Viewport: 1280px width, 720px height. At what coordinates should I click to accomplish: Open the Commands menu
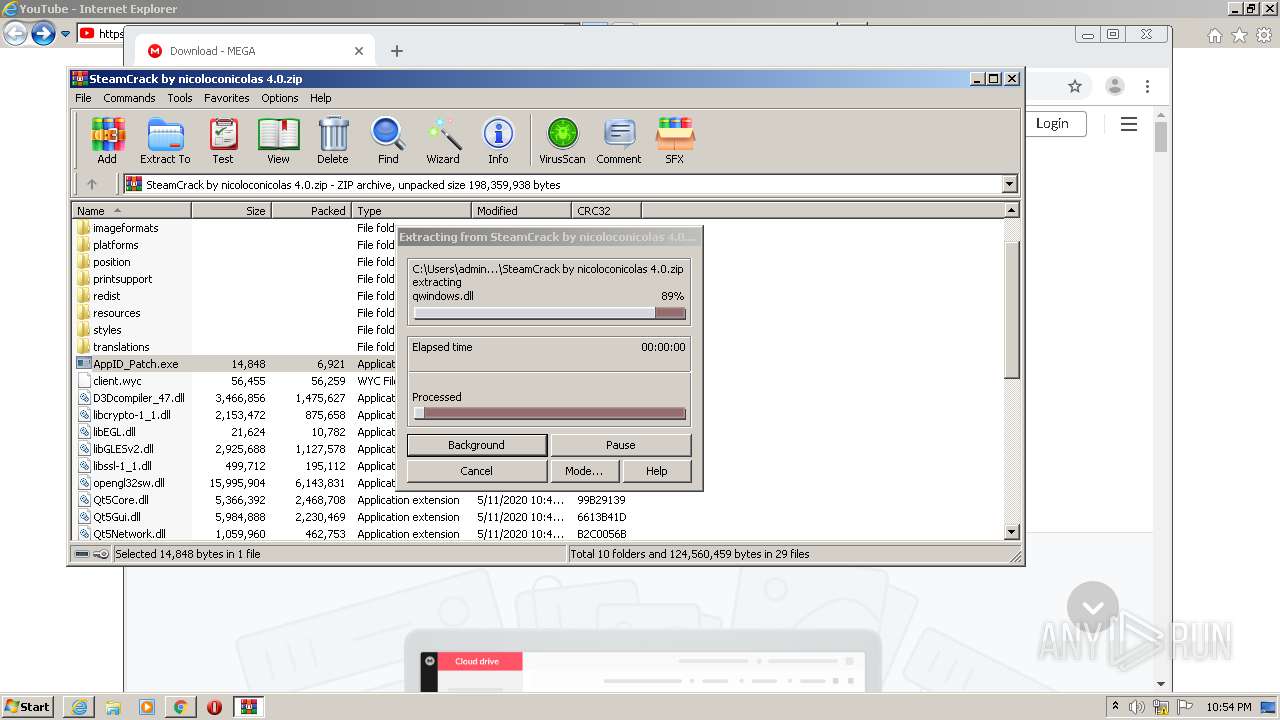pos(129,98)
